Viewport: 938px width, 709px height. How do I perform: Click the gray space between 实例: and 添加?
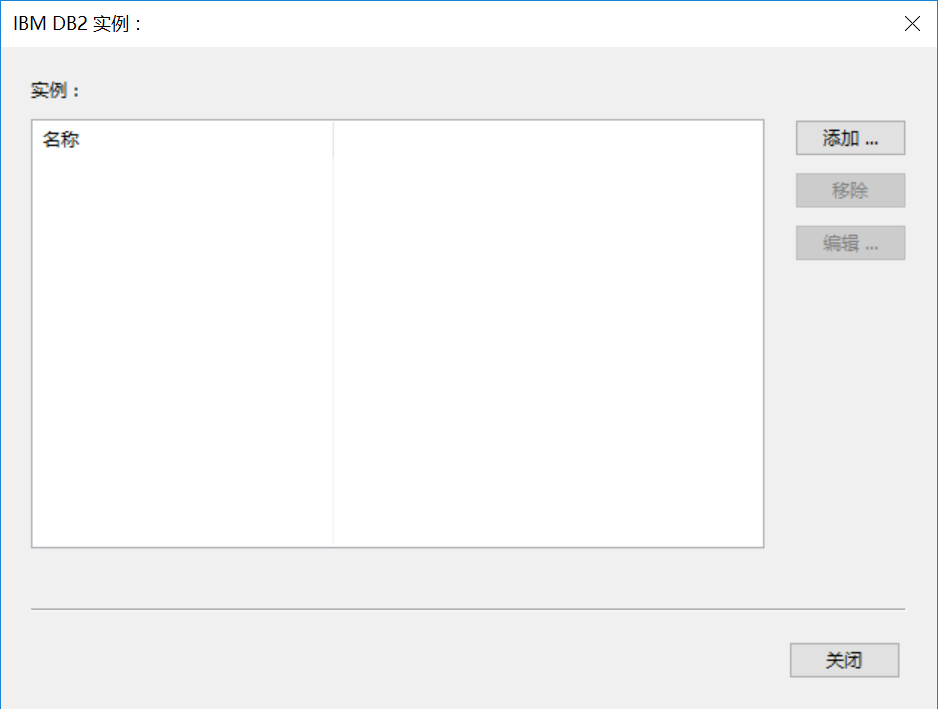(x=437, y=90)
